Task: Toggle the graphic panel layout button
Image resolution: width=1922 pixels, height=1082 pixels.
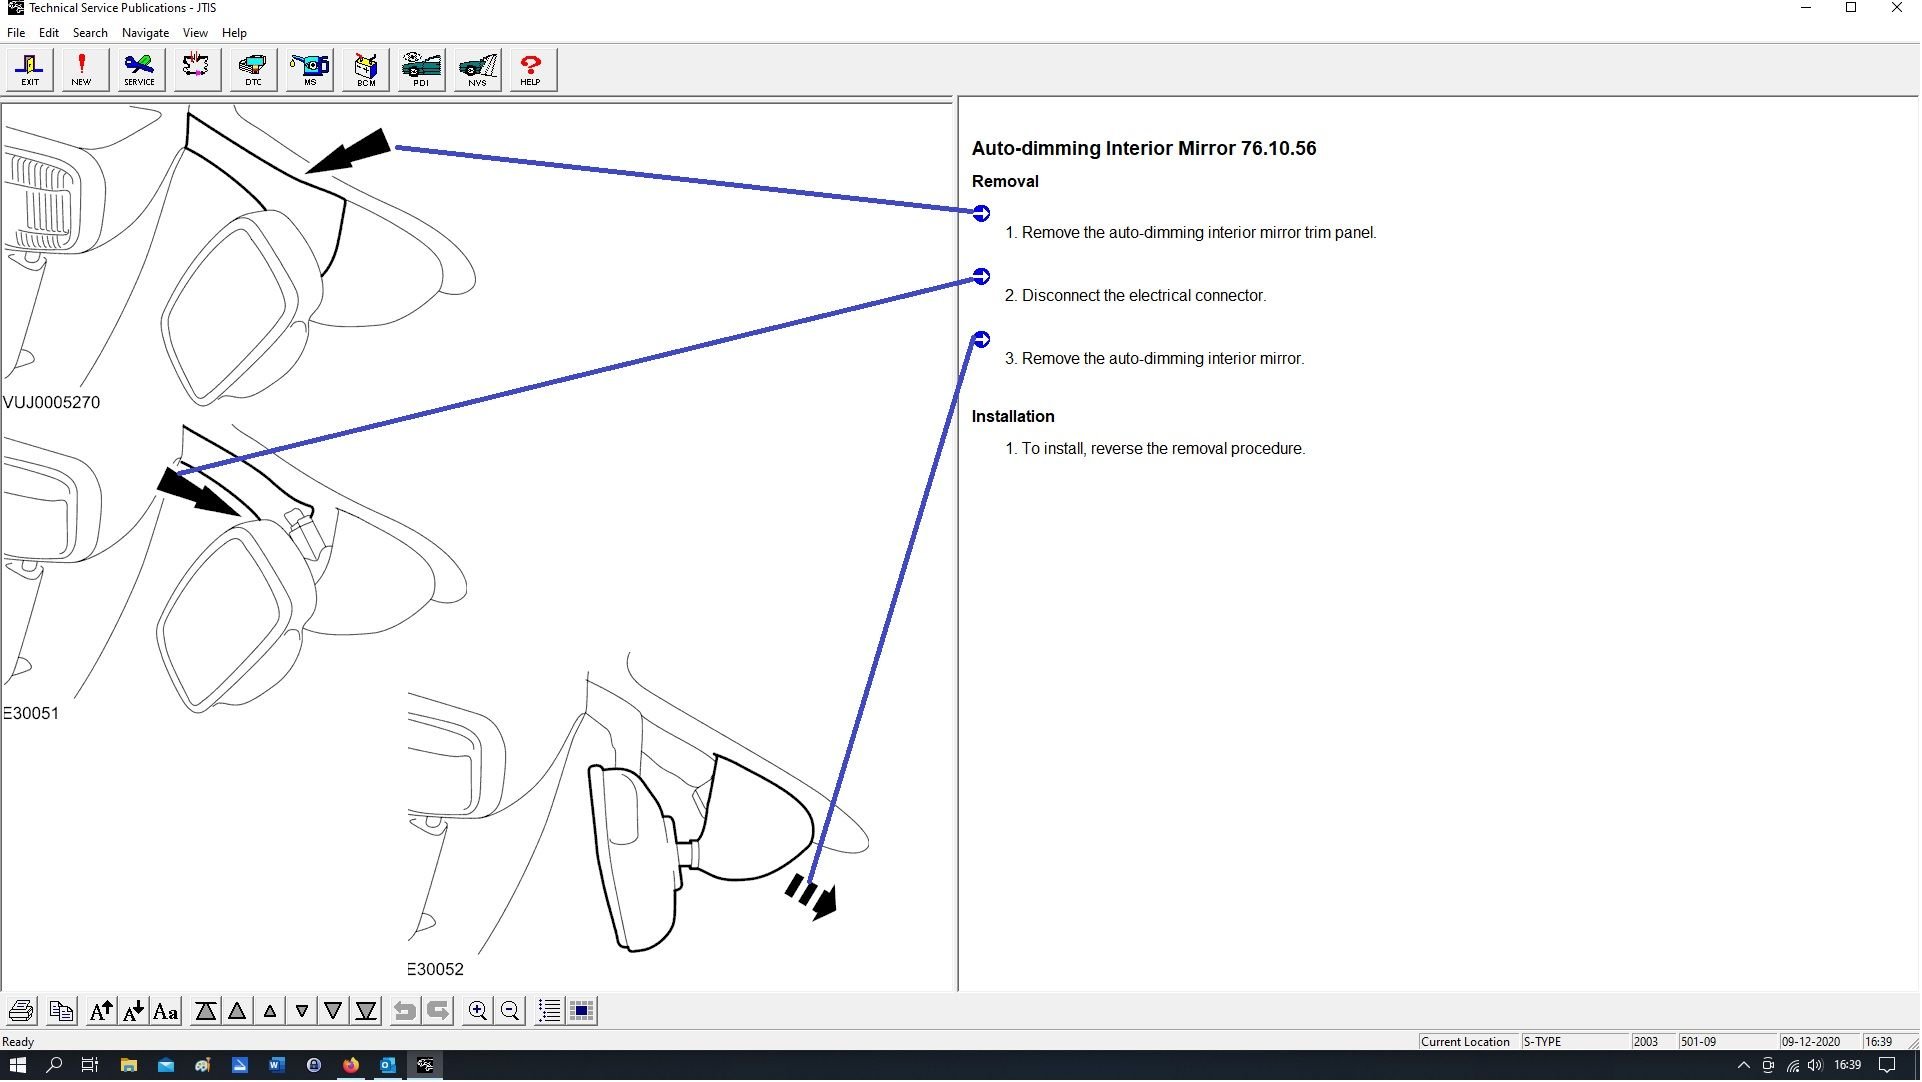Action: point(582,1012)
